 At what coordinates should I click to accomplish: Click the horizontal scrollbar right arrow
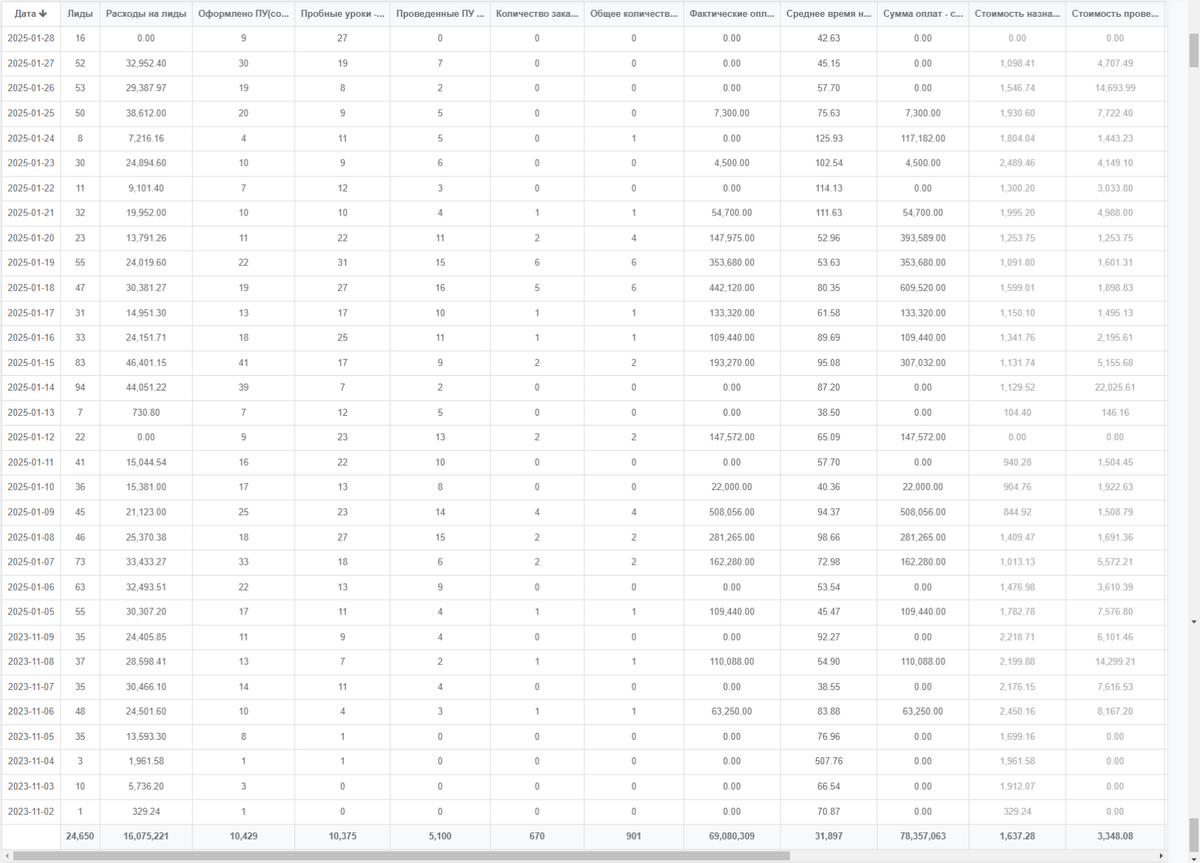click(1162, 856)
